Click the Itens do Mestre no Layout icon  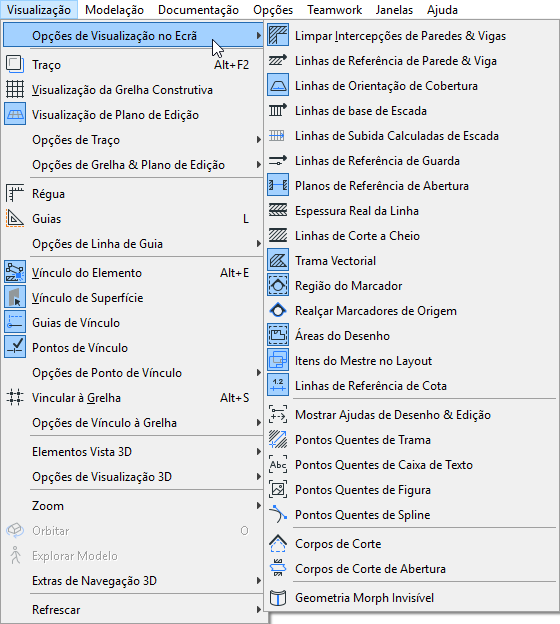pos(278,361)
